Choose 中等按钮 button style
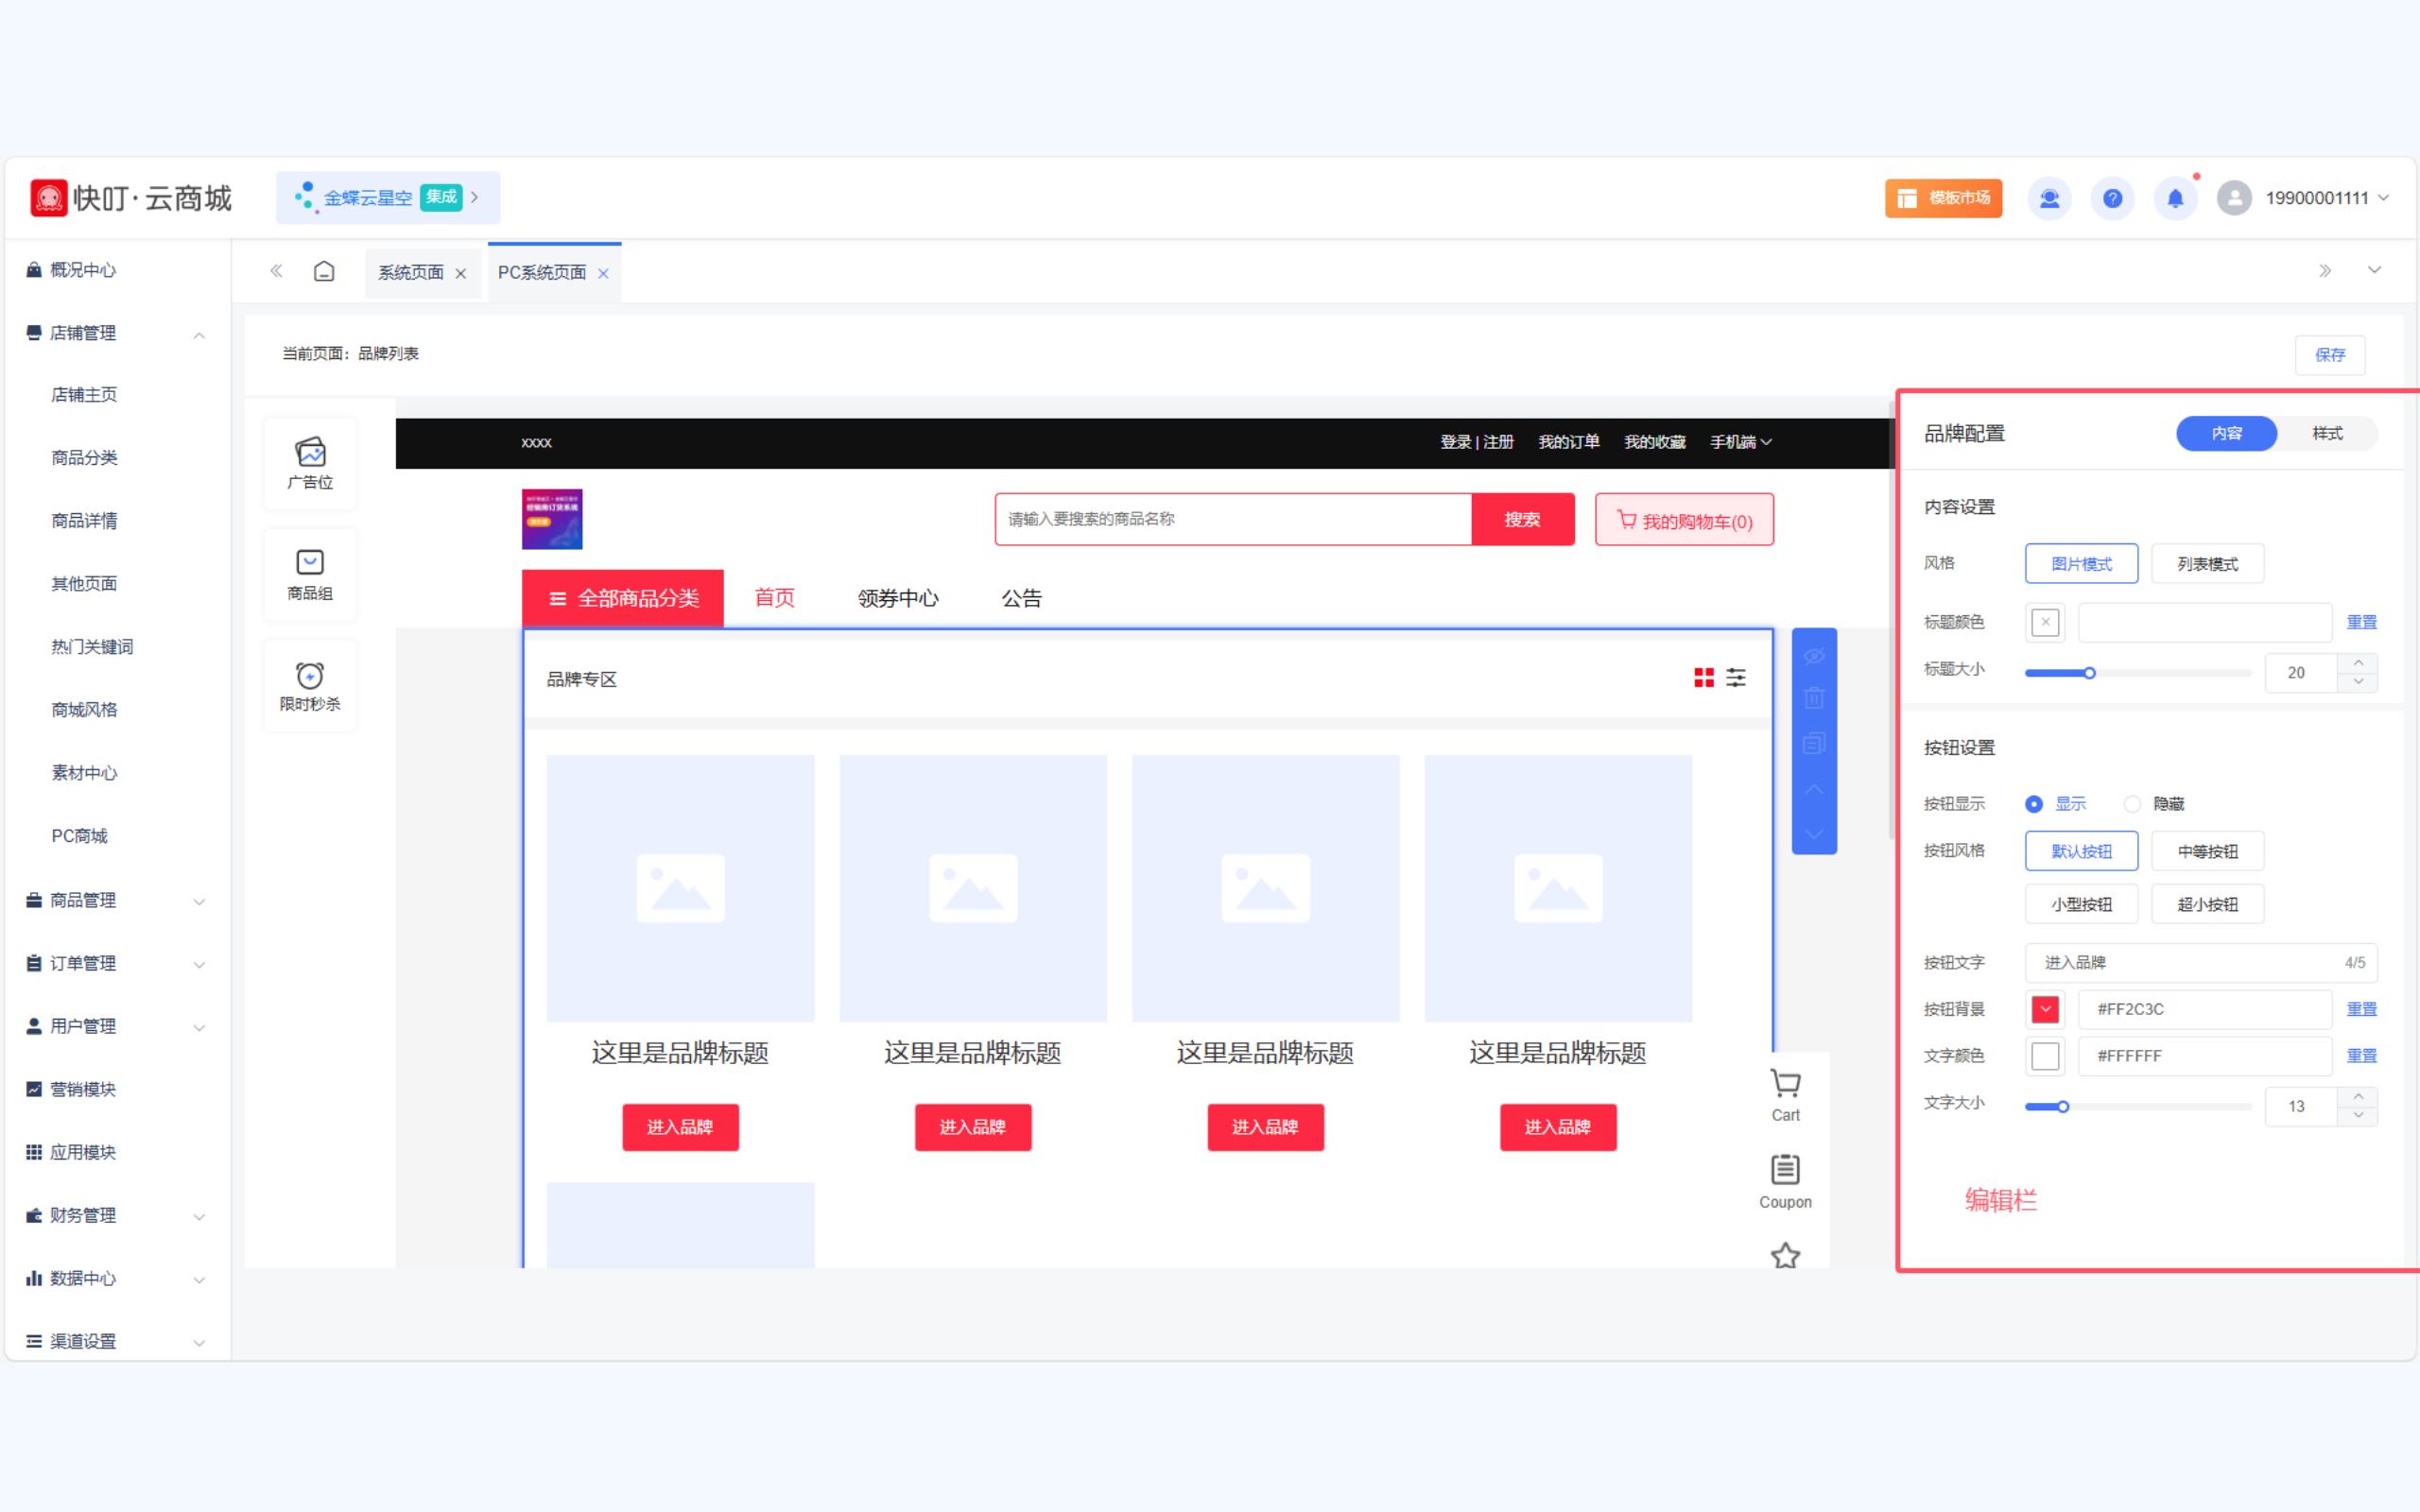Image resolution: width=2420 pixels, height=1512 pixels. pos(2207,851)
